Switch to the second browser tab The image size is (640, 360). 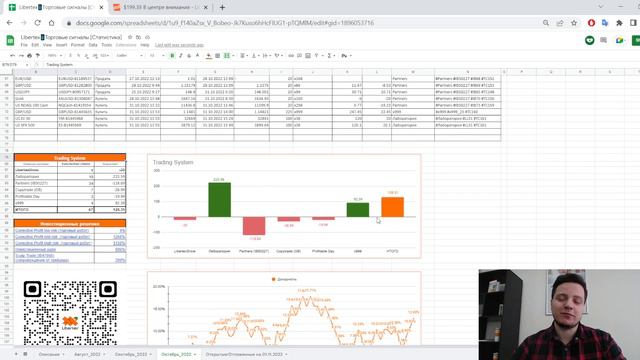point(160,7)
